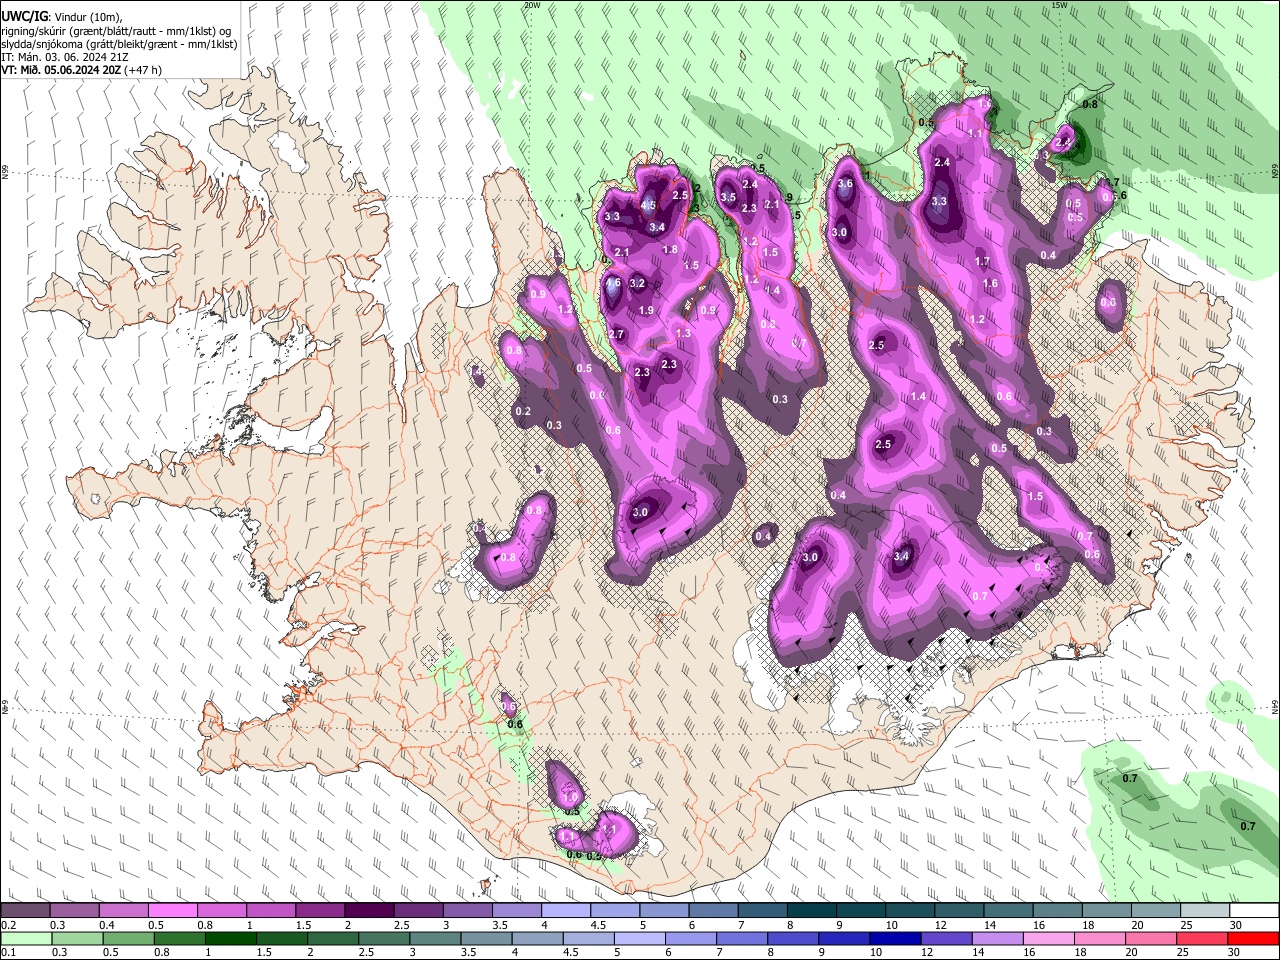Image resolution: width=1280 pixels, height=960 pixels.
Task: Click the 'rigning/skúrir' rain legend description line
Action: [x=116, y=30]
